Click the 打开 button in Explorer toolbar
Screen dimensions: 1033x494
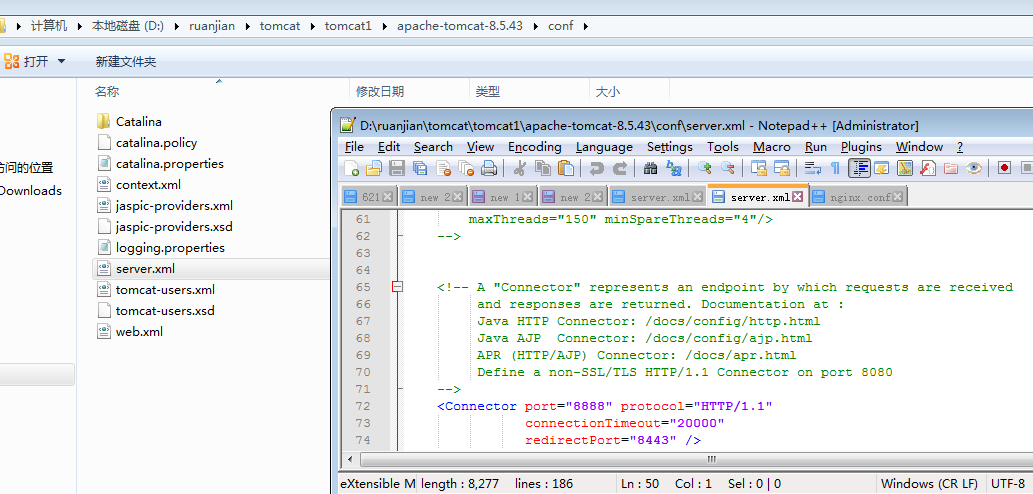coord(28,61)
